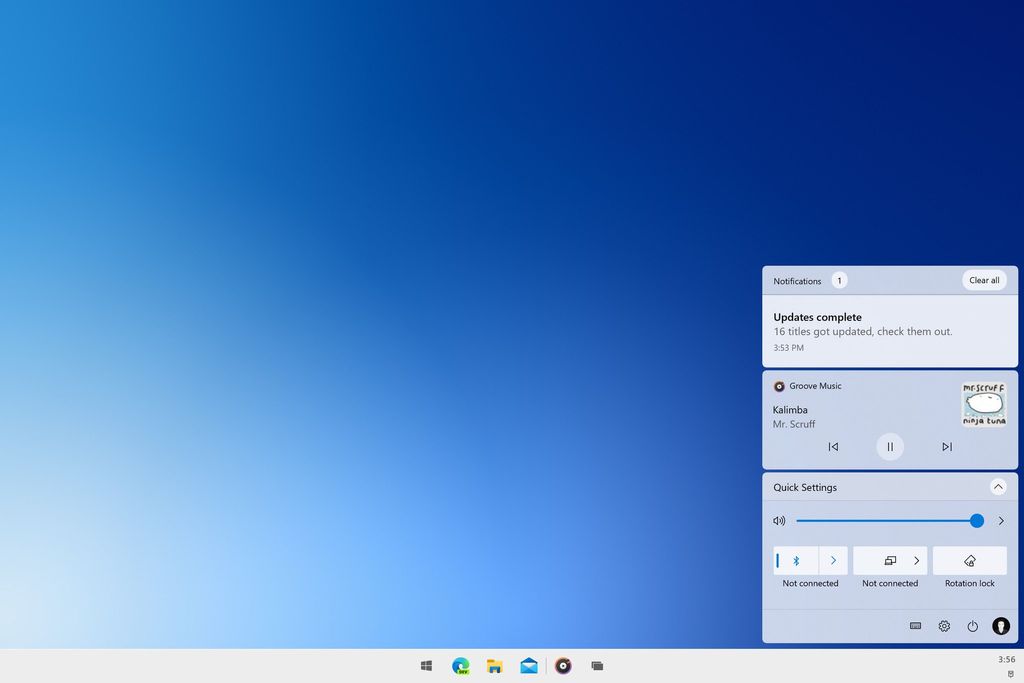Click the power icon in Quick Settings

972,626
